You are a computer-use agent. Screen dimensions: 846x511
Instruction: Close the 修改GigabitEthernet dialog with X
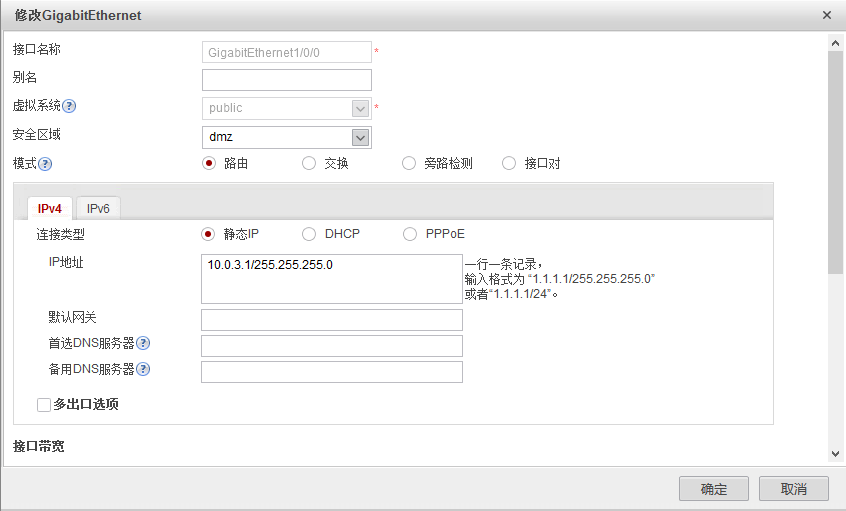[x=827, y=15]
